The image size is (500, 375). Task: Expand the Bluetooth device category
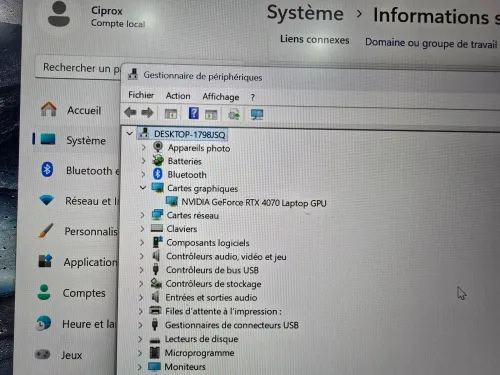click(143, 174)
